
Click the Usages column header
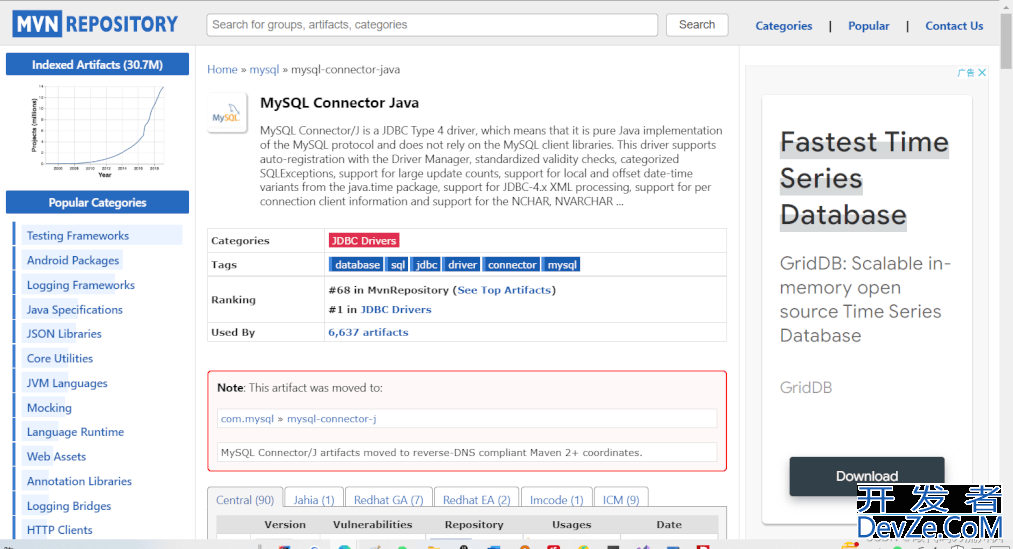[x=572, y=524]
